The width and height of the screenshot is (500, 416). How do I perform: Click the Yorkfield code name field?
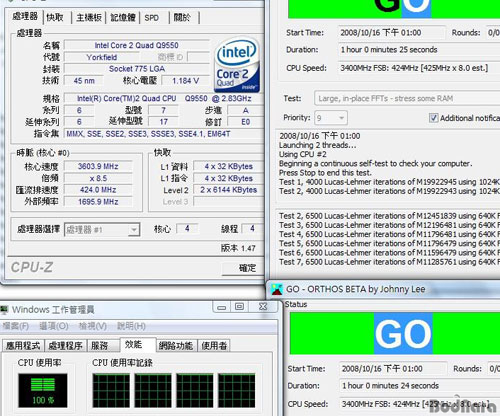click(x=102, y=57)
